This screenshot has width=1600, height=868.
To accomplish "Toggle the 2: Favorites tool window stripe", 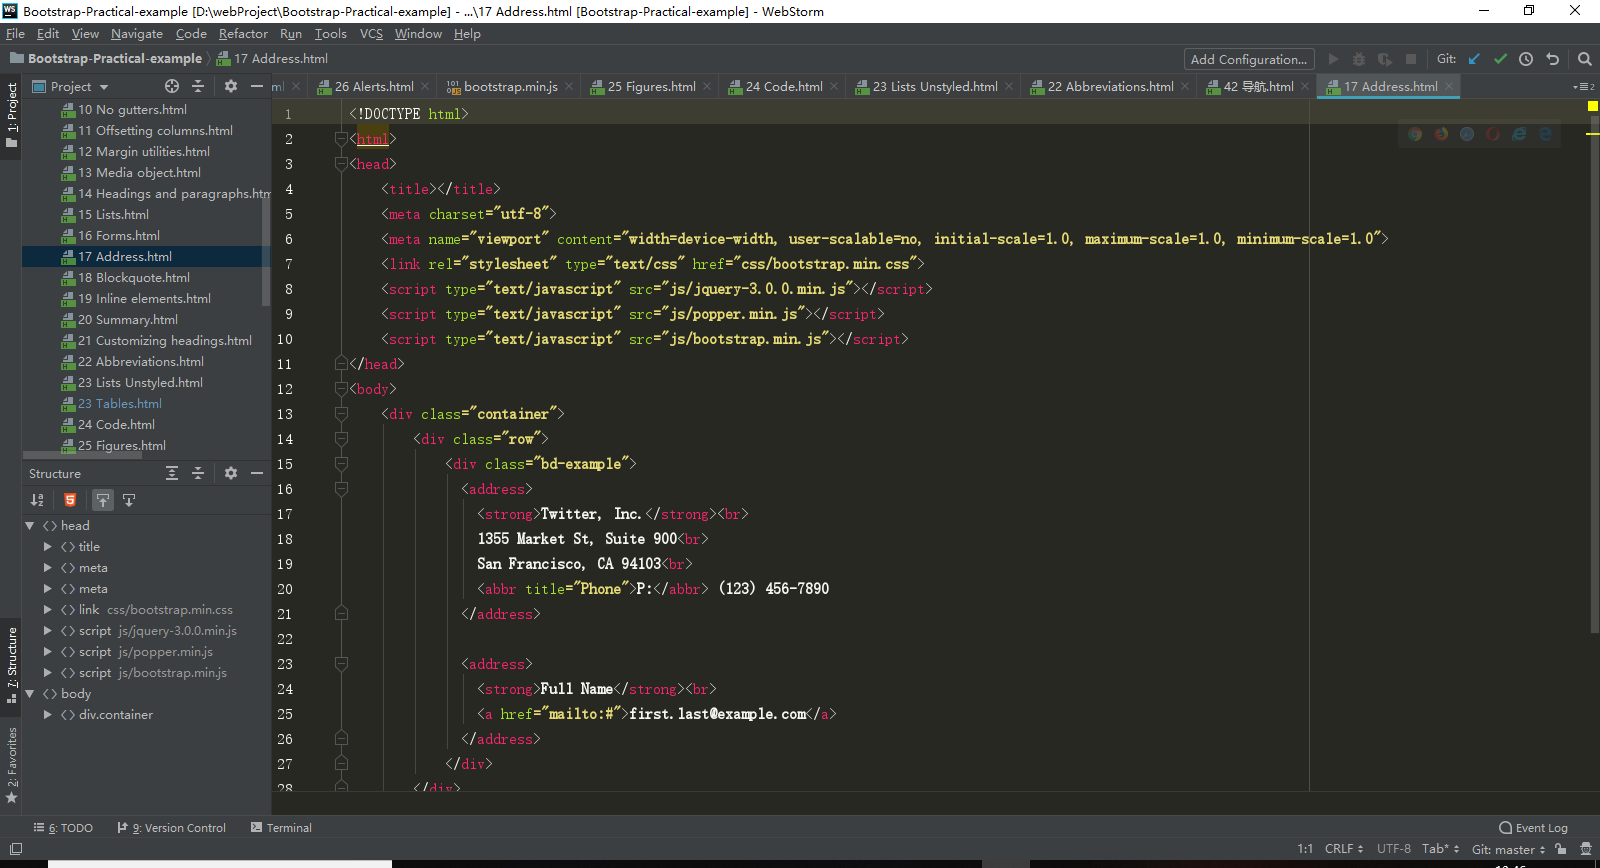I will click(x=11, y=766).
